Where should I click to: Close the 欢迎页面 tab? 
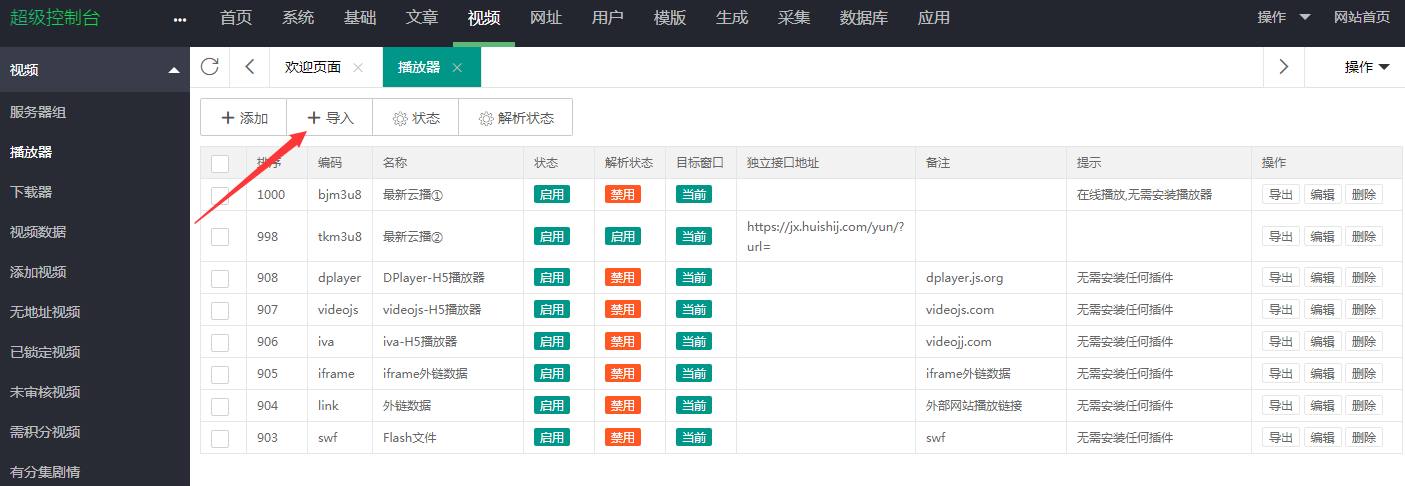pyautogui.click(x=358, y=68)
